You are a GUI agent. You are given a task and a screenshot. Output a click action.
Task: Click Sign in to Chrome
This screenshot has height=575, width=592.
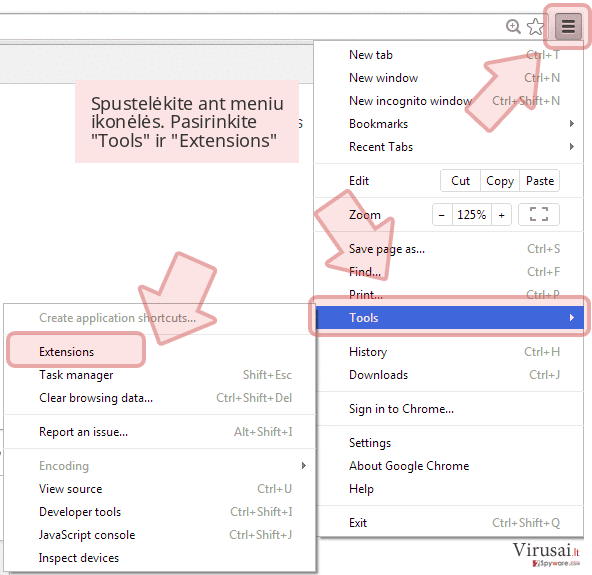[x=401, y=409]
